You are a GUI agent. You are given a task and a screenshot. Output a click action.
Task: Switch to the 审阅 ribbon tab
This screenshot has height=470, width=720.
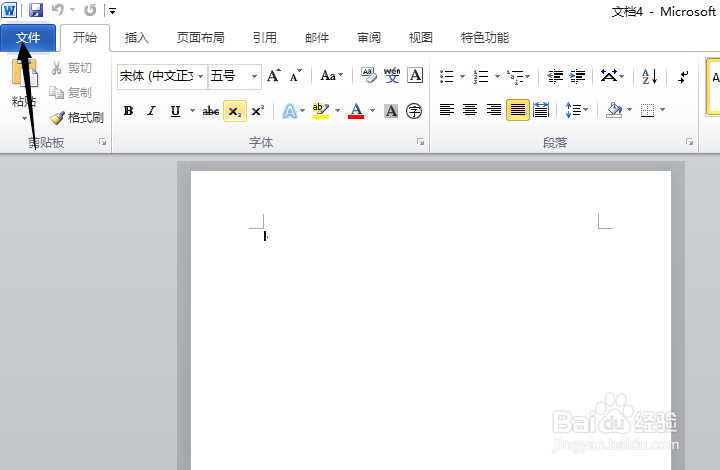click(369, 38)
